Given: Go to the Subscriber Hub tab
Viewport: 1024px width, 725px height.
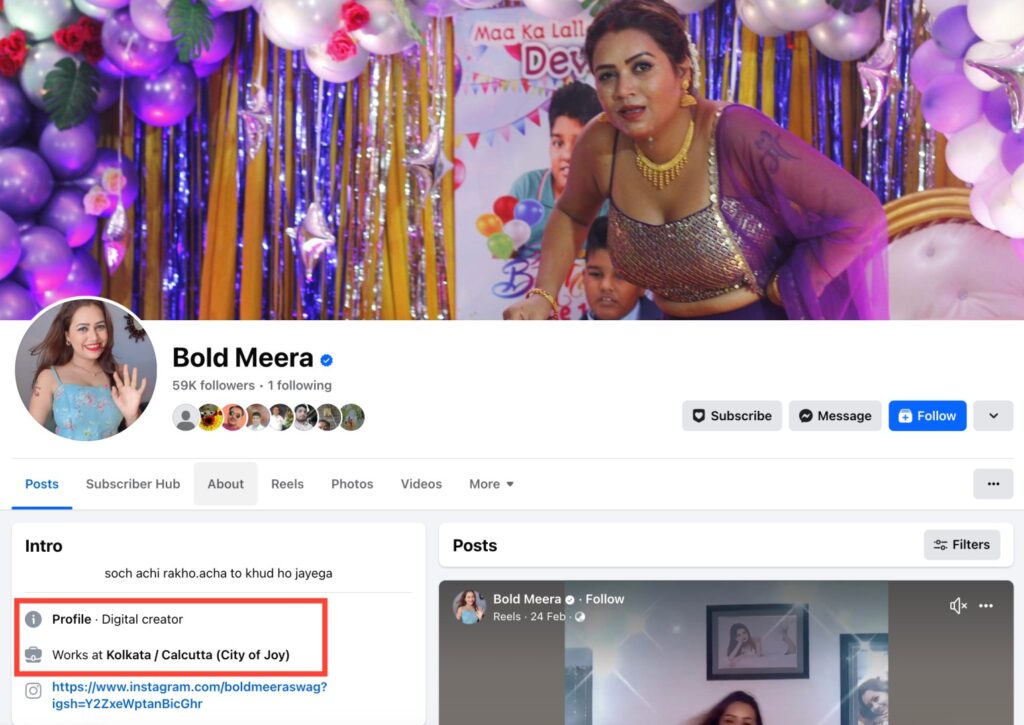Looking at the screenshot, I should [x=133, y=484].
